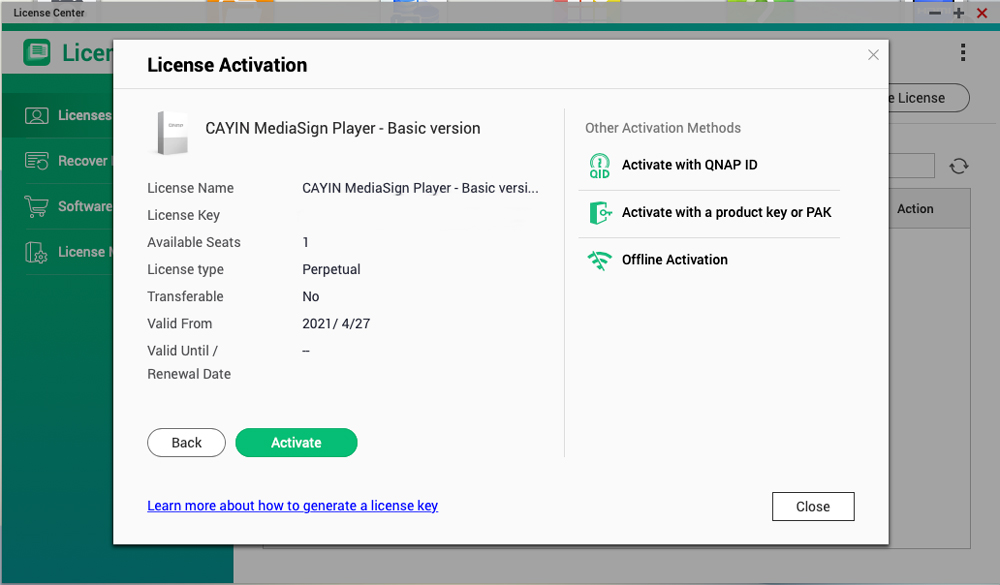
Task: Click the License Manager gear-document icon
Action: tap(36, 253)
